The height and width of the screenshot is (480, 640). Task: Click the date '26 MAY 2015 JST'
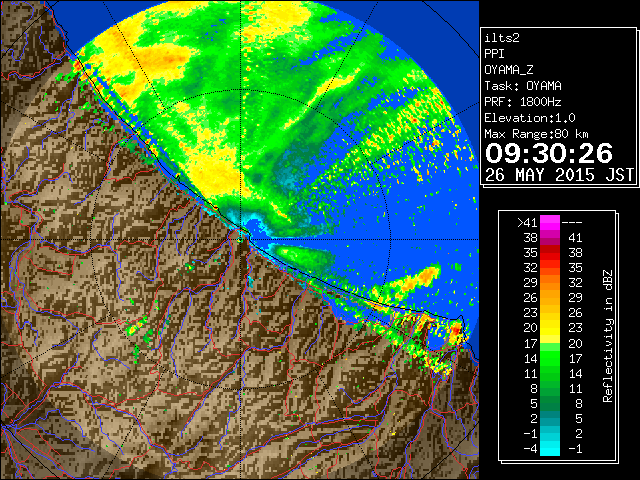[559, 175]
